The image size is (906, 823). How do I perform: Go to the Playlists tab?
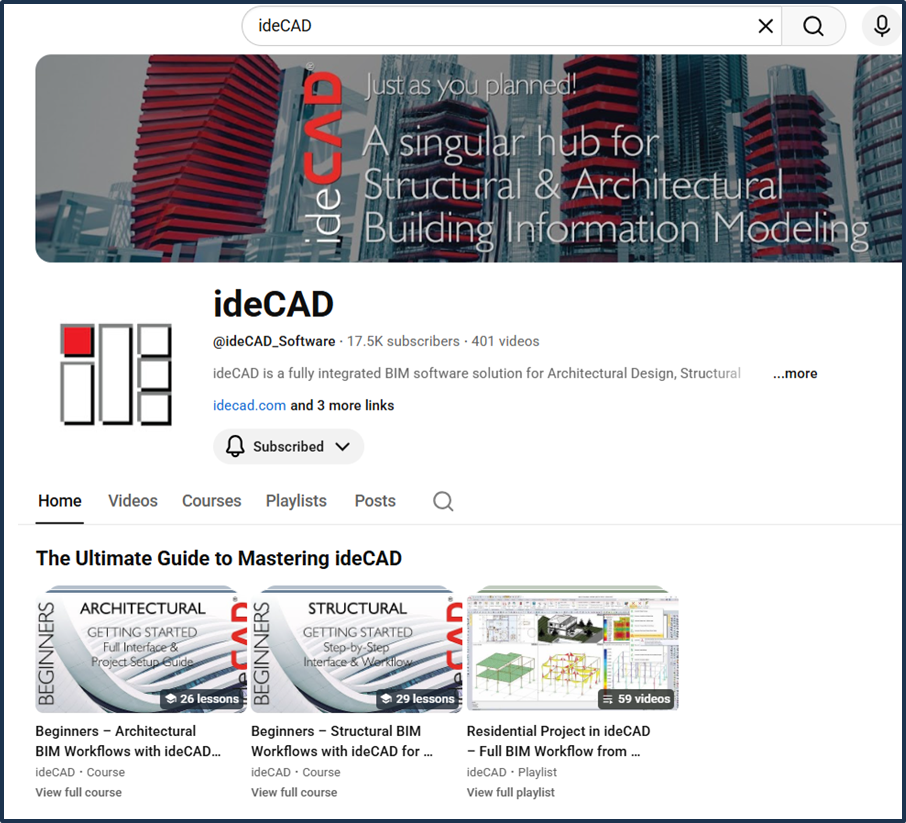(x=296, y=501)
